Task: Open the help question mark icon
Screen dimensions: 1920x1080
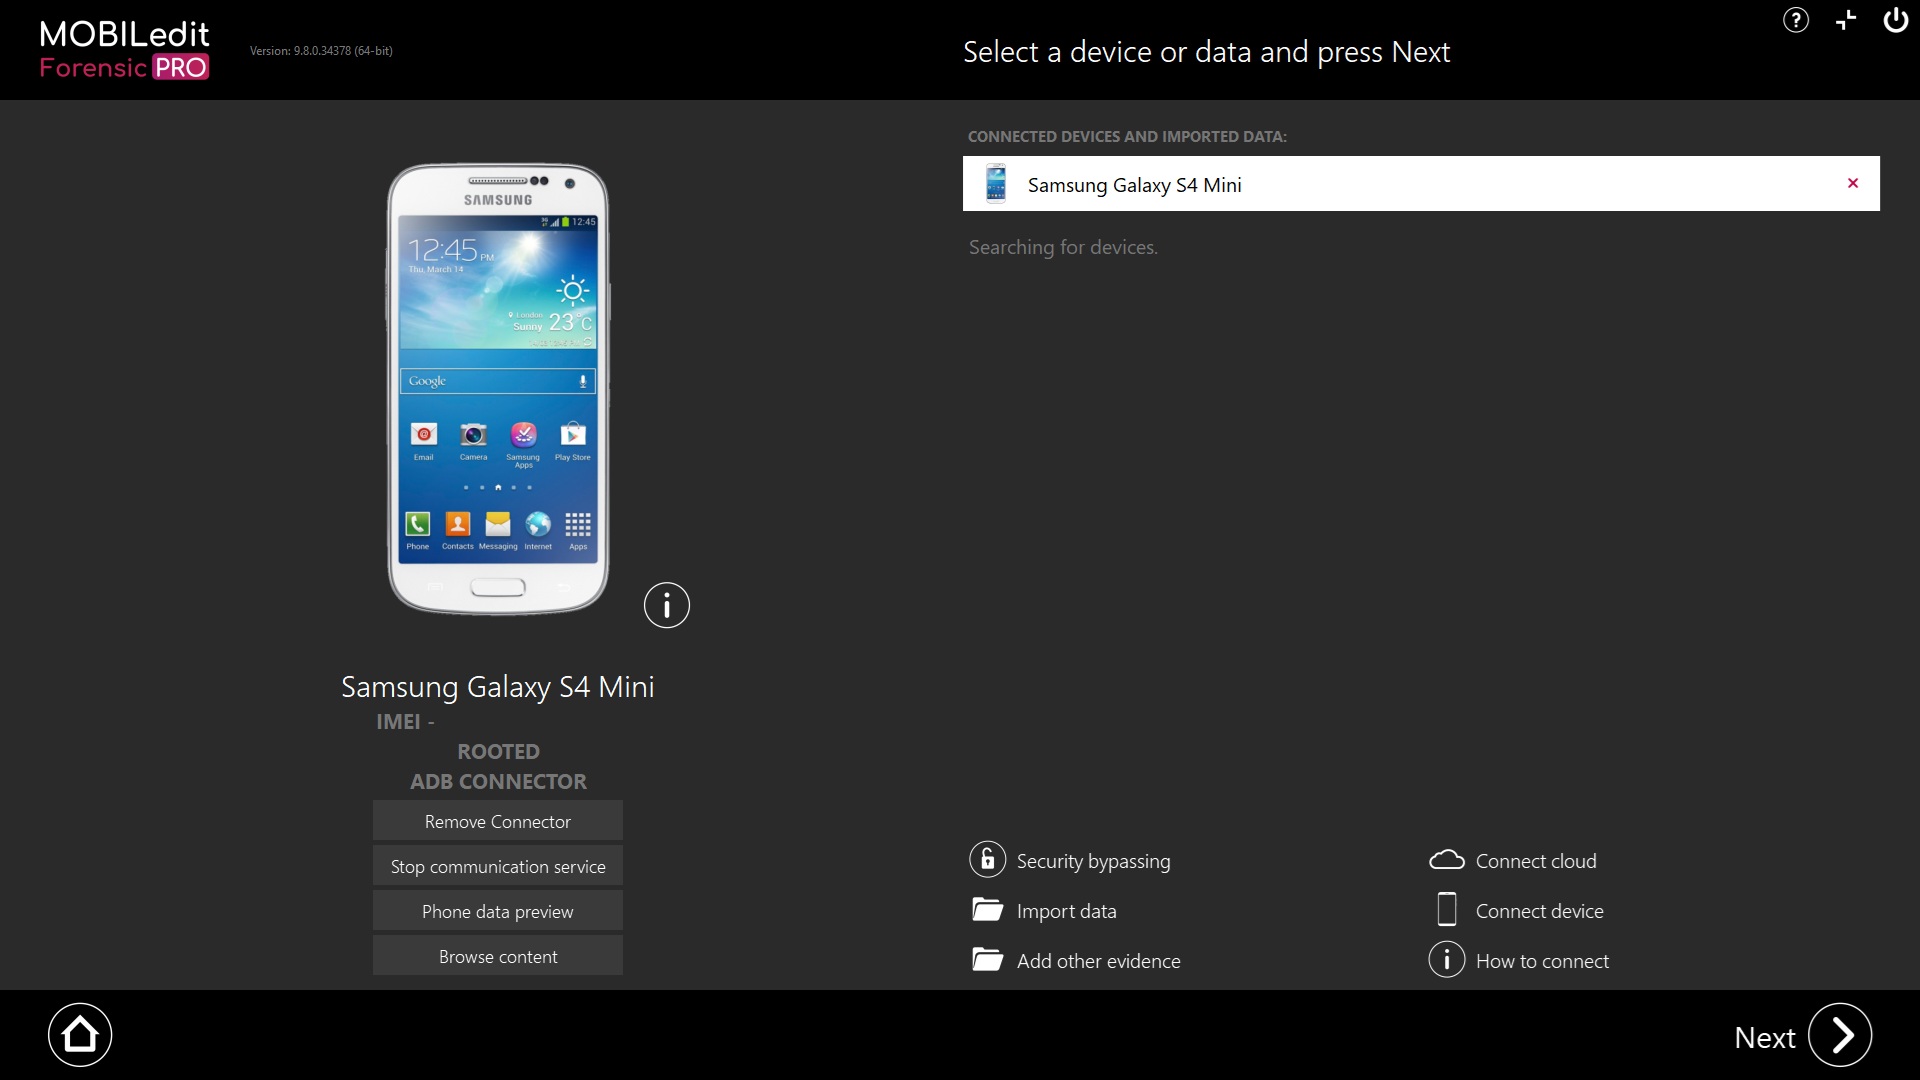Action: point(1796,20)
